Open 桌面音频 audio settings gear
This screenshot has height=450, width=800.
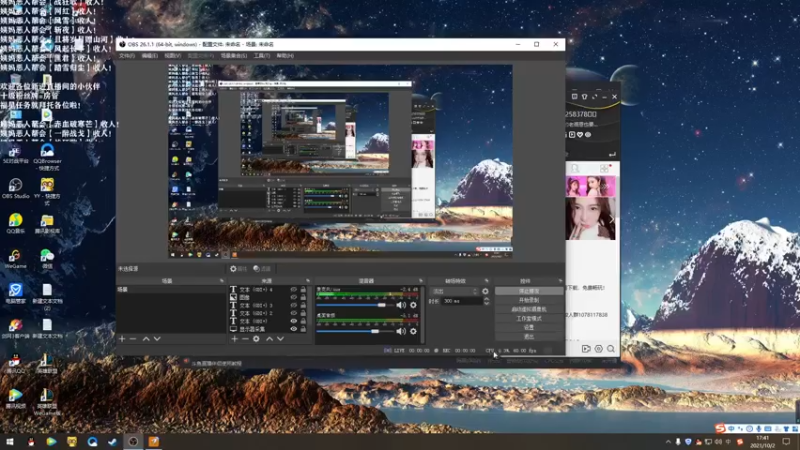coord(413,331)
